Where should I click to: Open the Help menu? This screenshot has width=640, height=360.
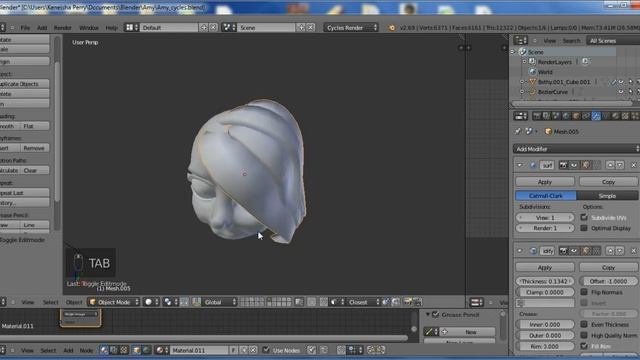coord(111,28)
